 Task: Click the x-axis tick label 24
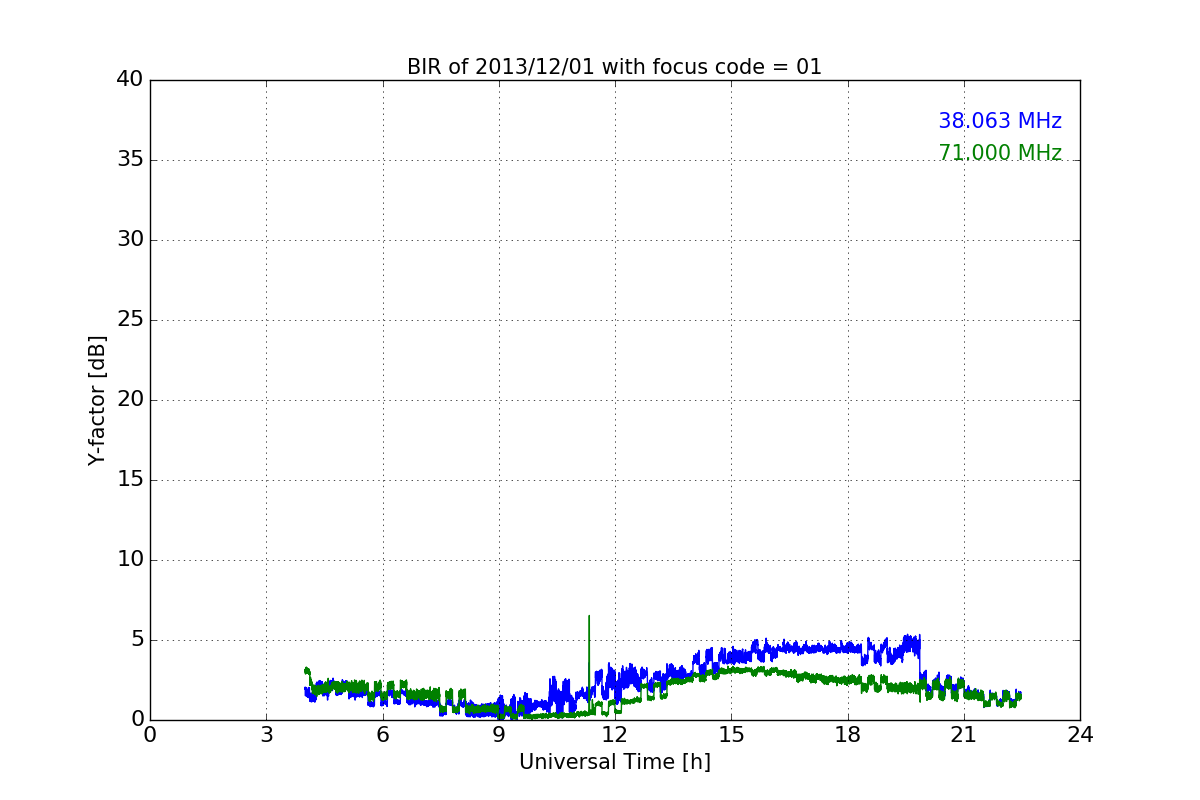pyautogui.click(x=1080, y=735)
